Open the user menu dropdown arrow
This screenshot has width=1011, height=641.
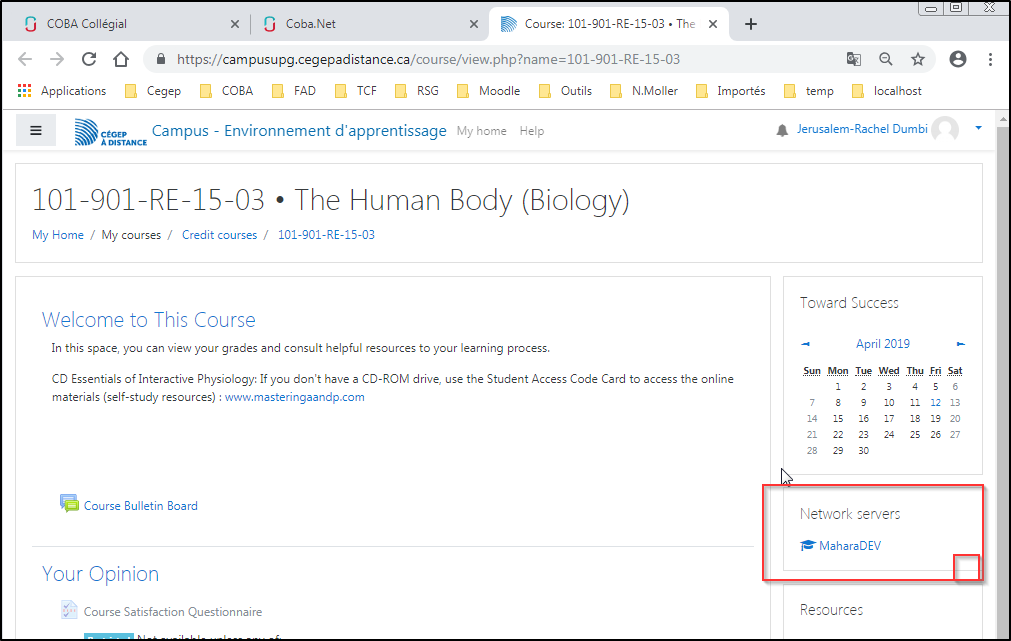tap(978, 129)
